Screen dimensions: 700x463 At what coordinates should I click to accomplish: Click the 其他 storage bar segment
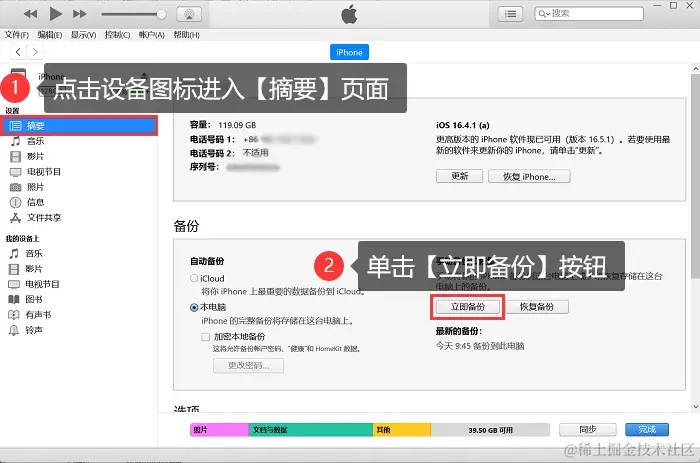pos(402,430)
